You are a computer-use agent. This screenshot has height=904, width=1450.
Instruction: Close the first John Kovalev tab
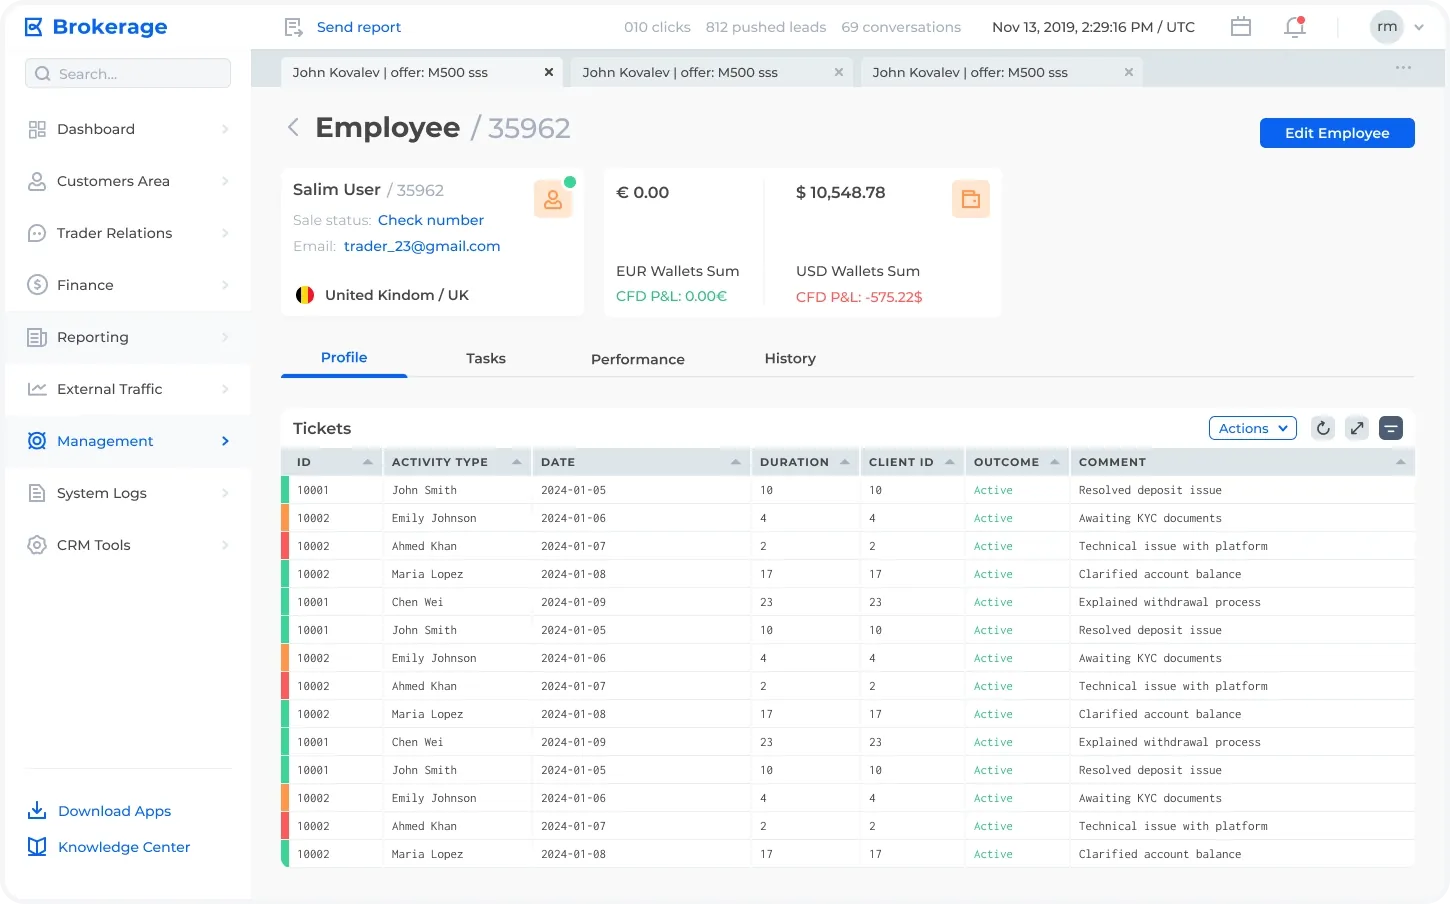point(548,72)
